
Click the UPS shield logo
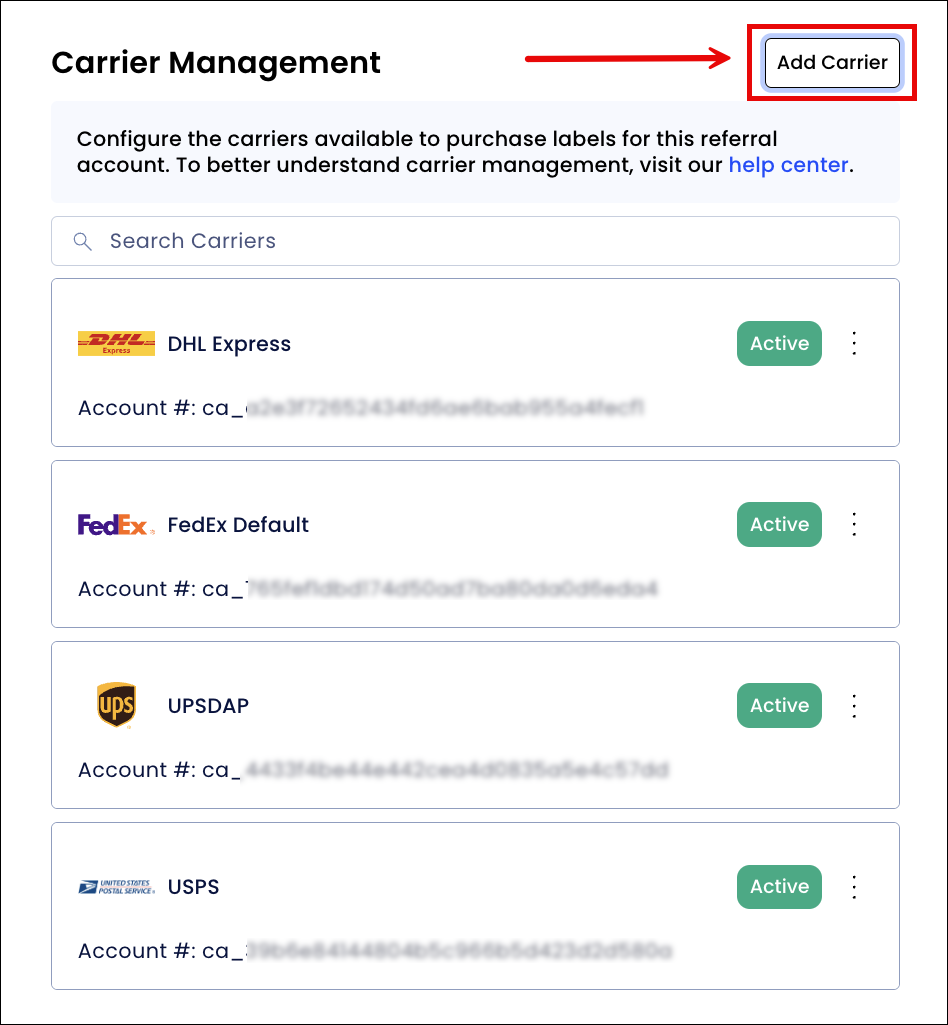(116, 706)
